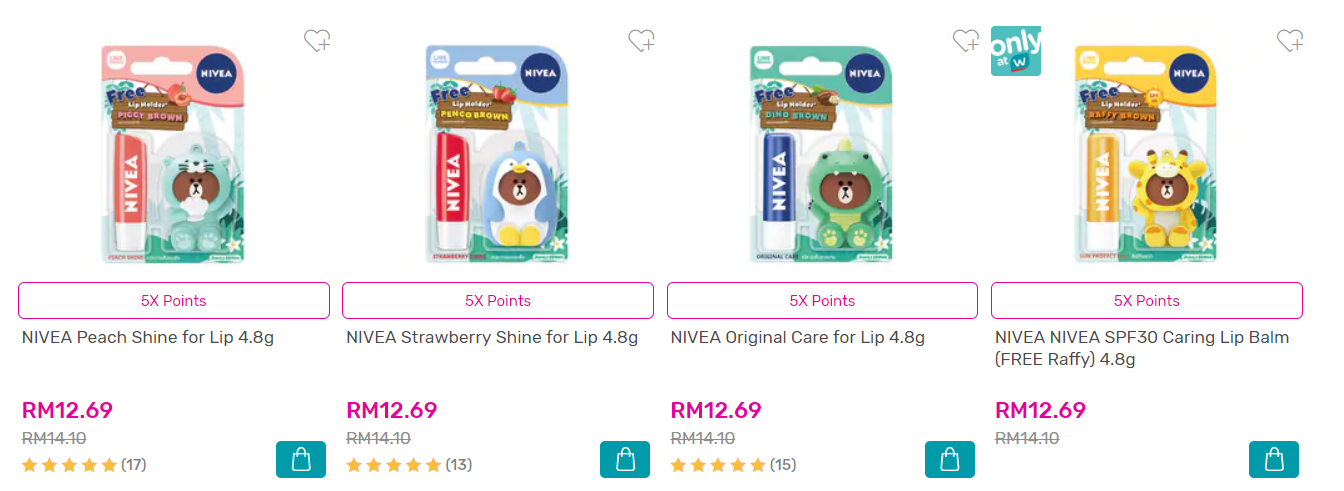The width and height of the screenshot is (1344, 491).
Task: Add Strawberry Shine to shopping bag
Action: tap(625, 460)
